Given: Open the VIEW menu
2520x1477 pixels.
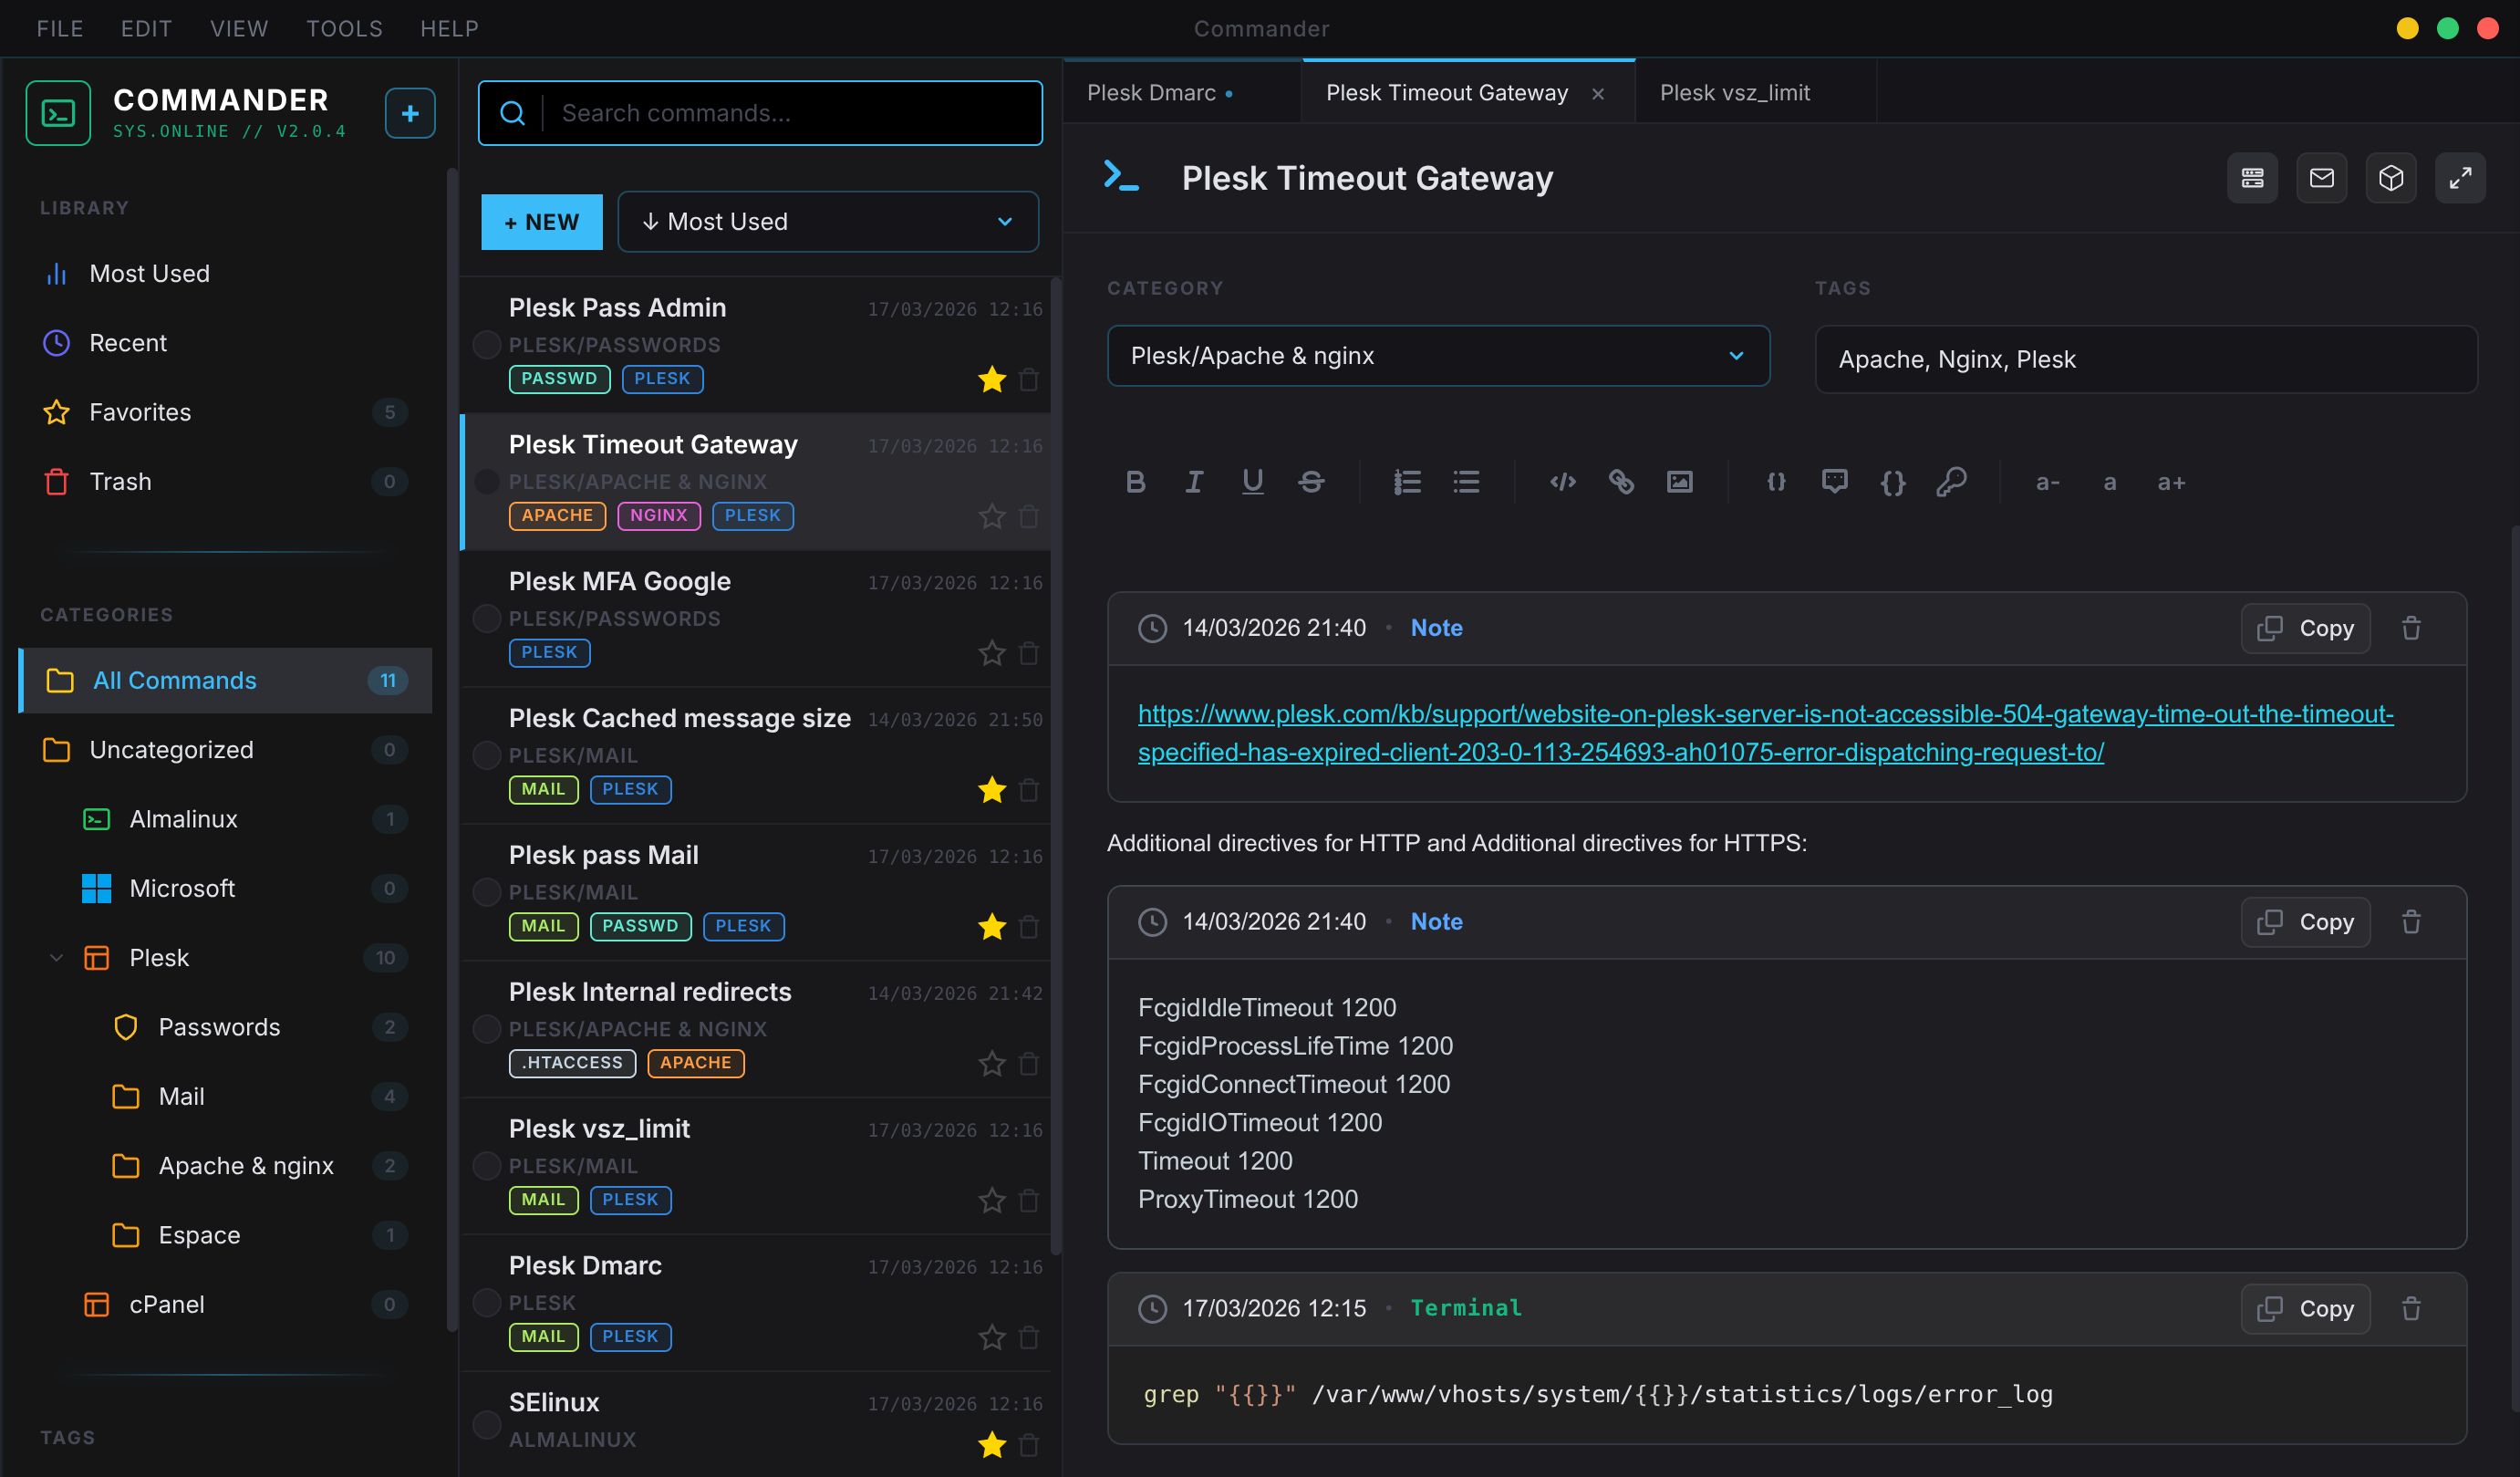Looking at the screenshot, I should point(239,29).
